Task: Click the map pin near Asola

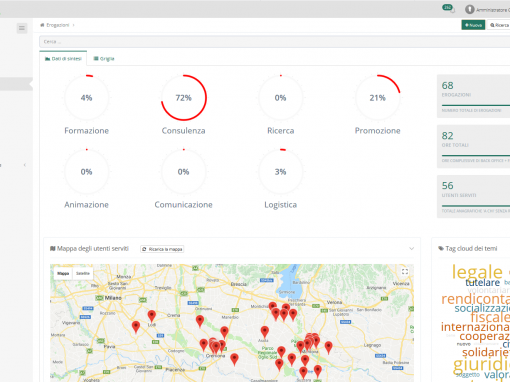Action: click(265, 332)
